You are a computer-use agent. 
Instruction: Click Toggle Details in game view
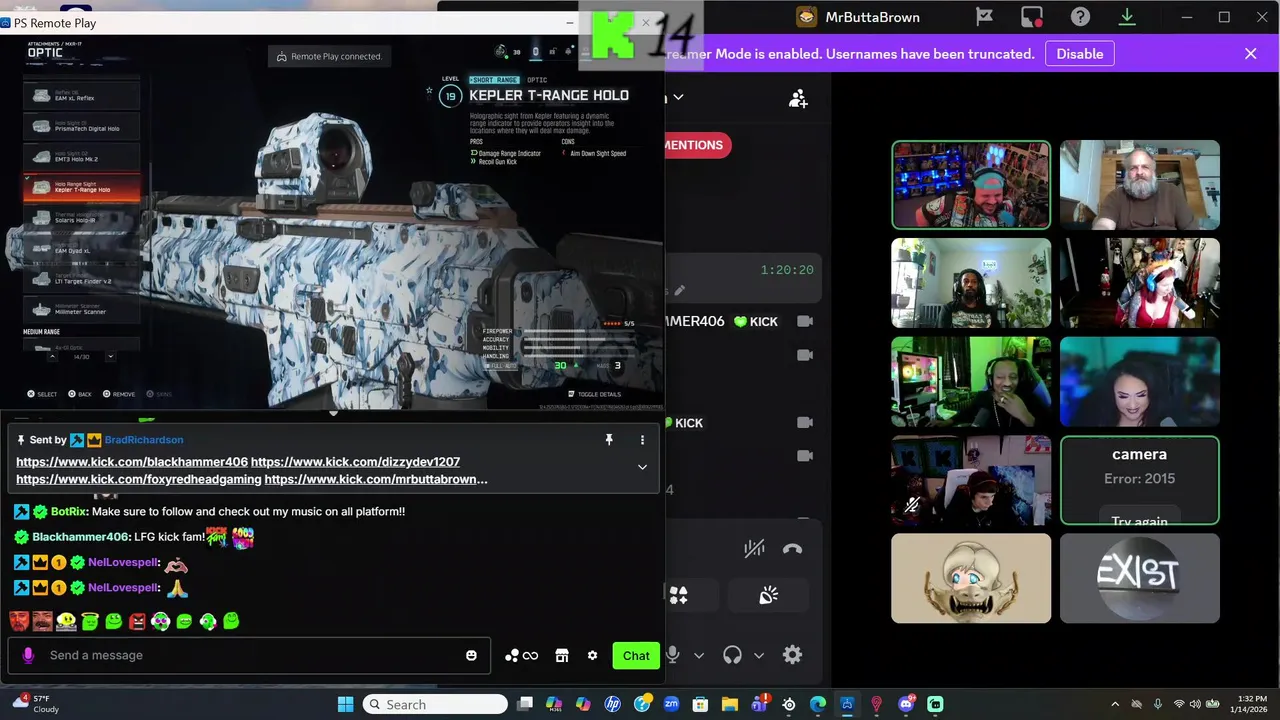[x=594, y=394]
